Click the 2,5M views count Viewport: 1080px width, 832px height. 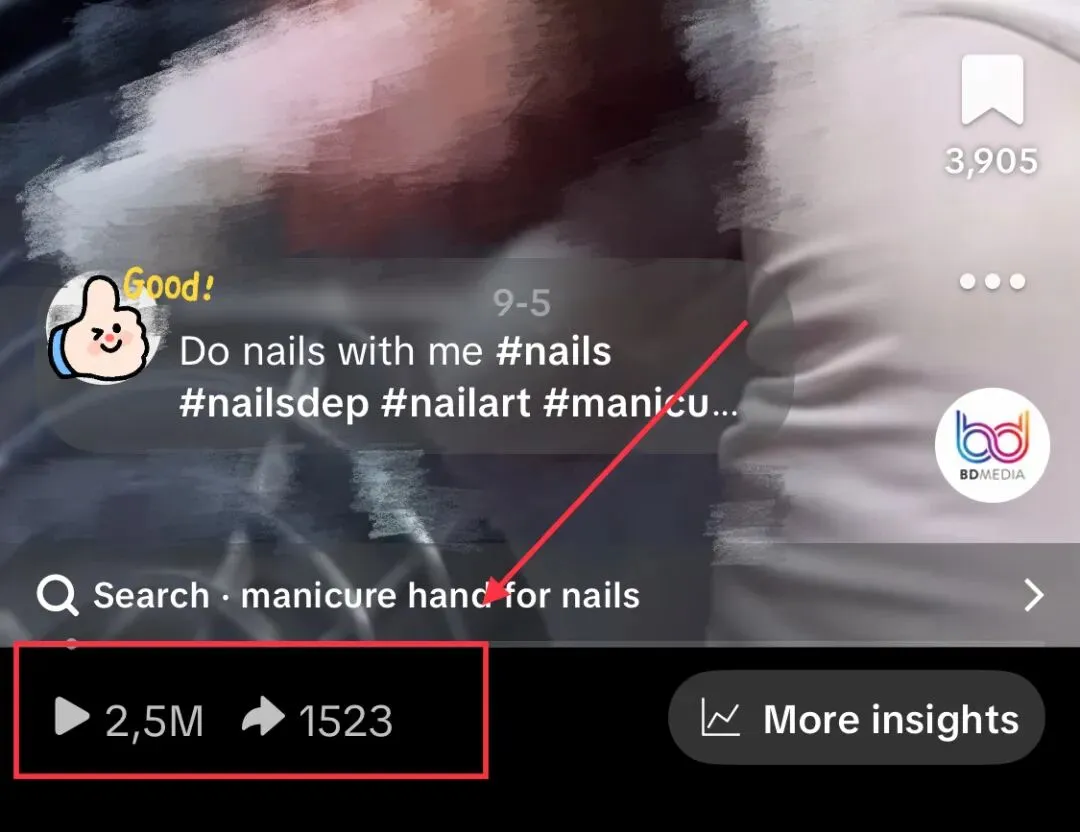click(154, 721)
